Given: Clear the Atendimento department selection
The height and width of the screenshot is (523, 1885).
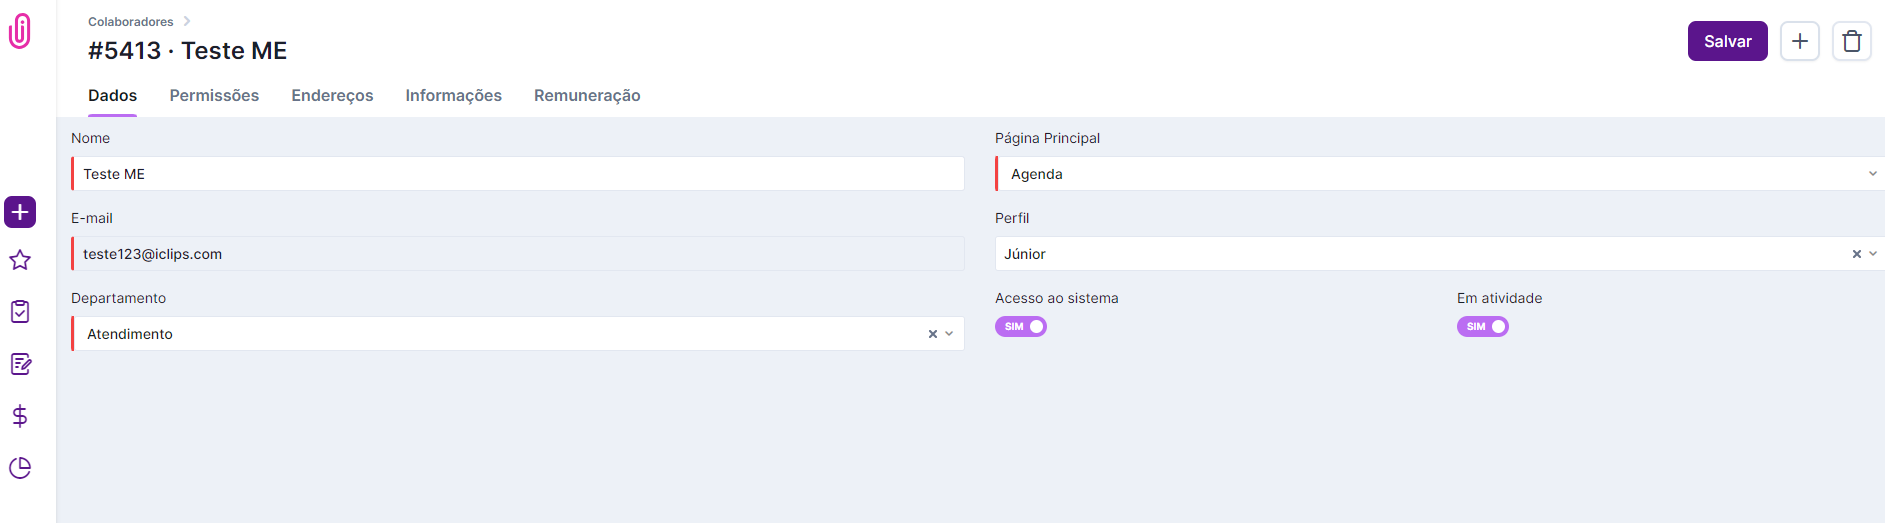Looking at the screenshot, I should pos(932,334).
